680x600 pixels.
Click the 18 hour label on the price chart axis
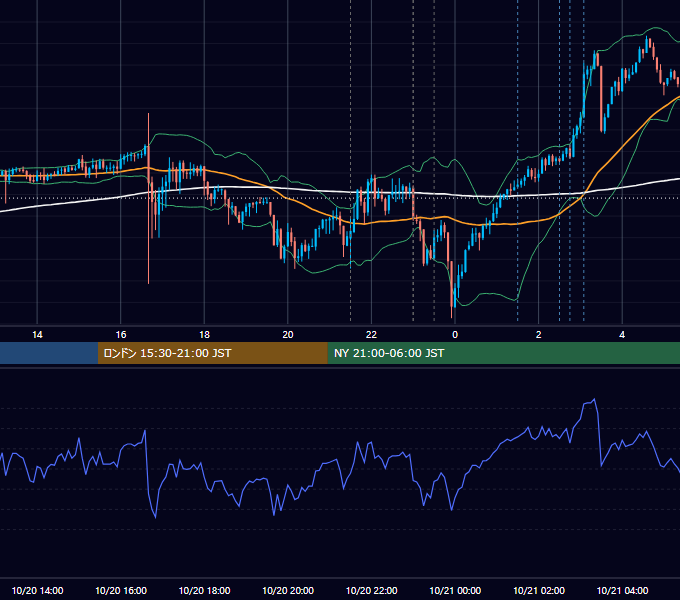204,335
